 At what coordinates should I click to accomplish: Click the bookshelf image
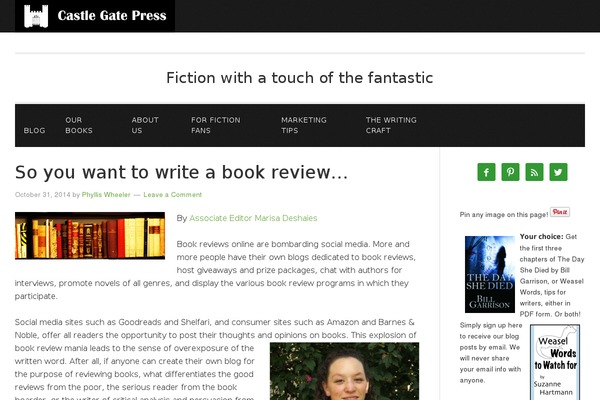pos(90,236)
